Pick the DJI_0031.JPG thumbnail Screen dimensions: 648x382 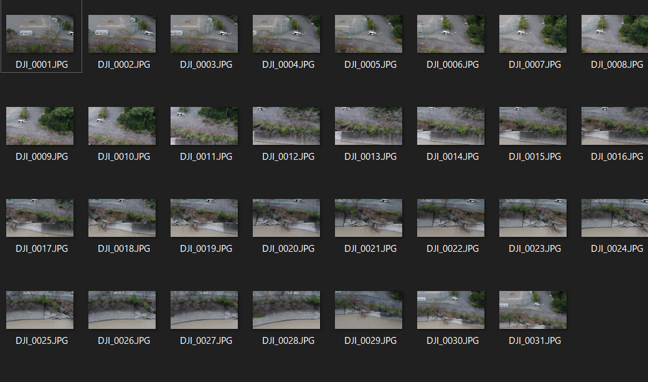(533, 310)
